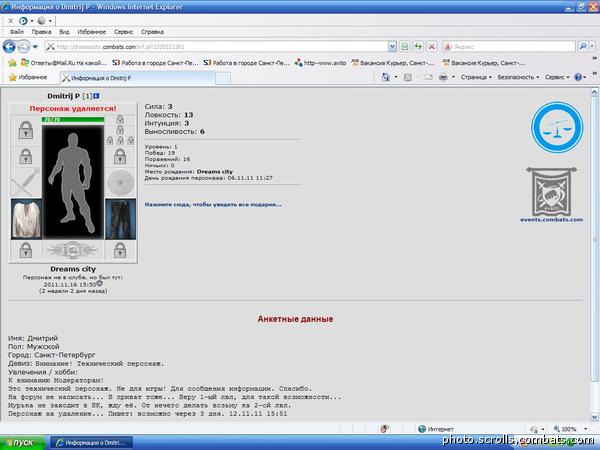Open the Правка menu
600x450 pixels.
[41, 32]
